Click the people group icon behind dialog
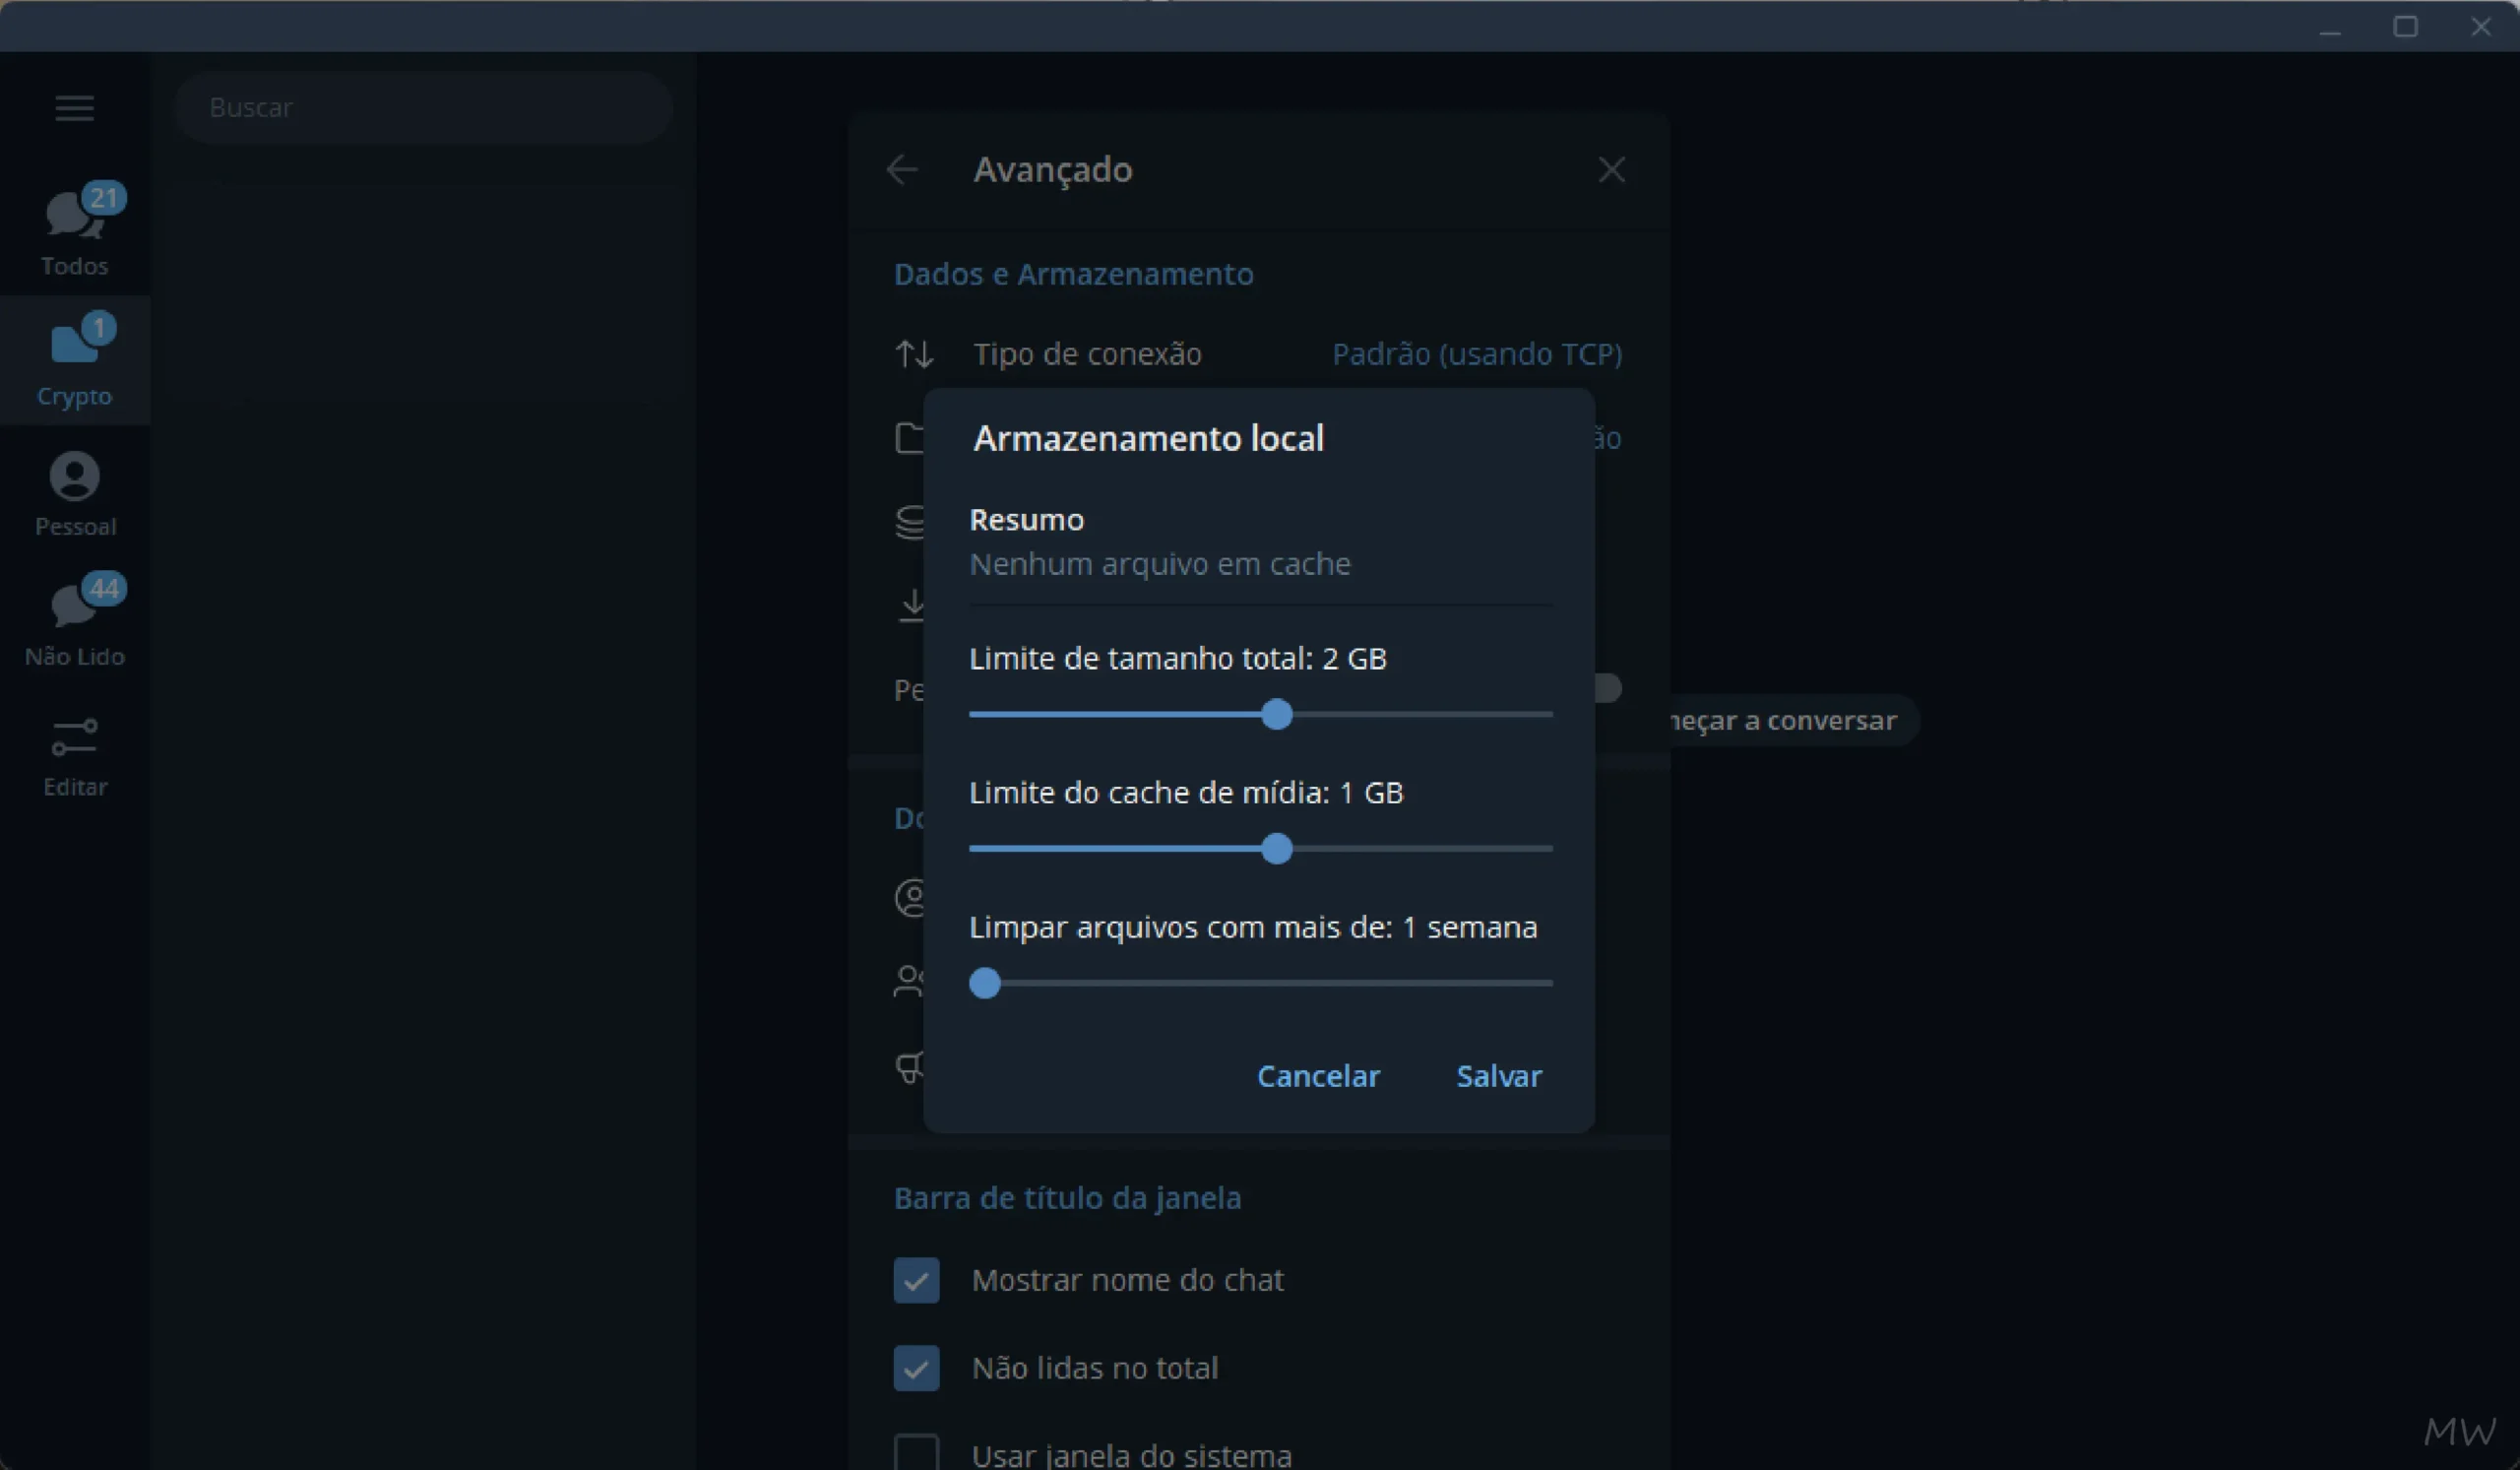The height and width of the screenshot is (1470, 2520). pyautogui.click(x=909, y=981)
